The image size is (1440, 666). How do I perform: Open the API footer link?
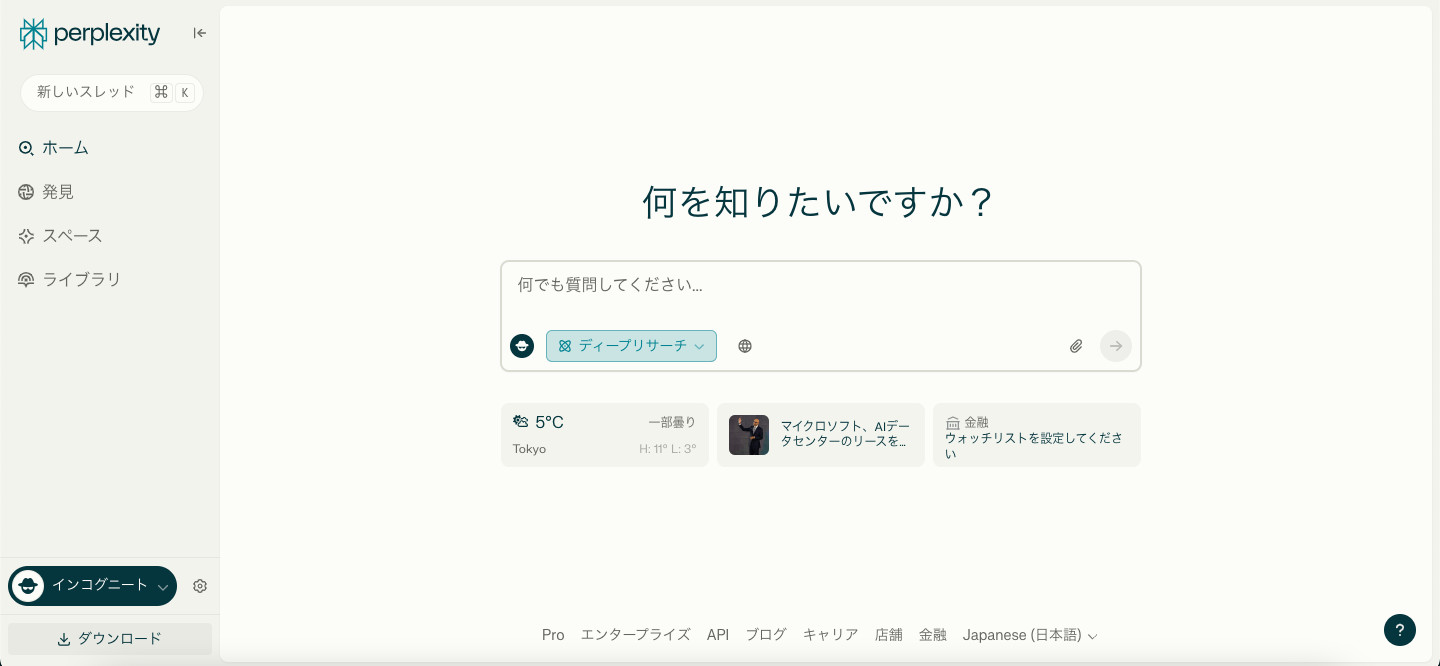[718, 635]
